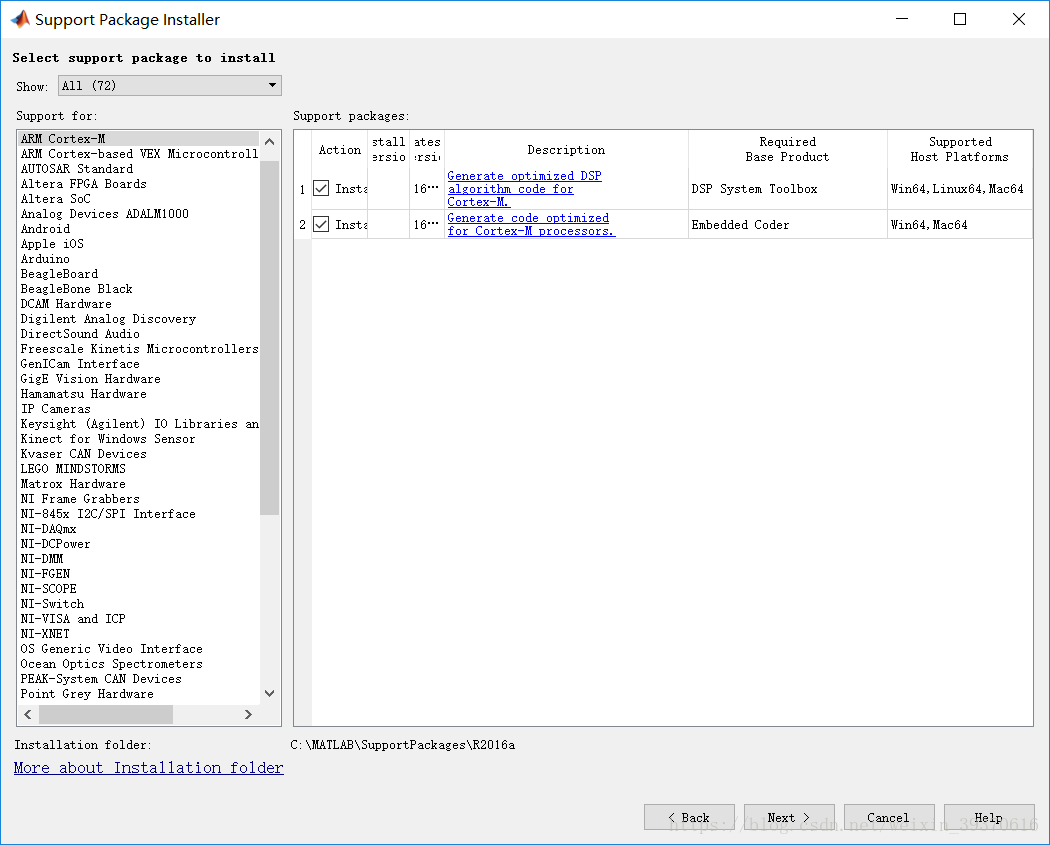1050x845 pixels.
Task: Click the Next button
Action: coord(789,818)
